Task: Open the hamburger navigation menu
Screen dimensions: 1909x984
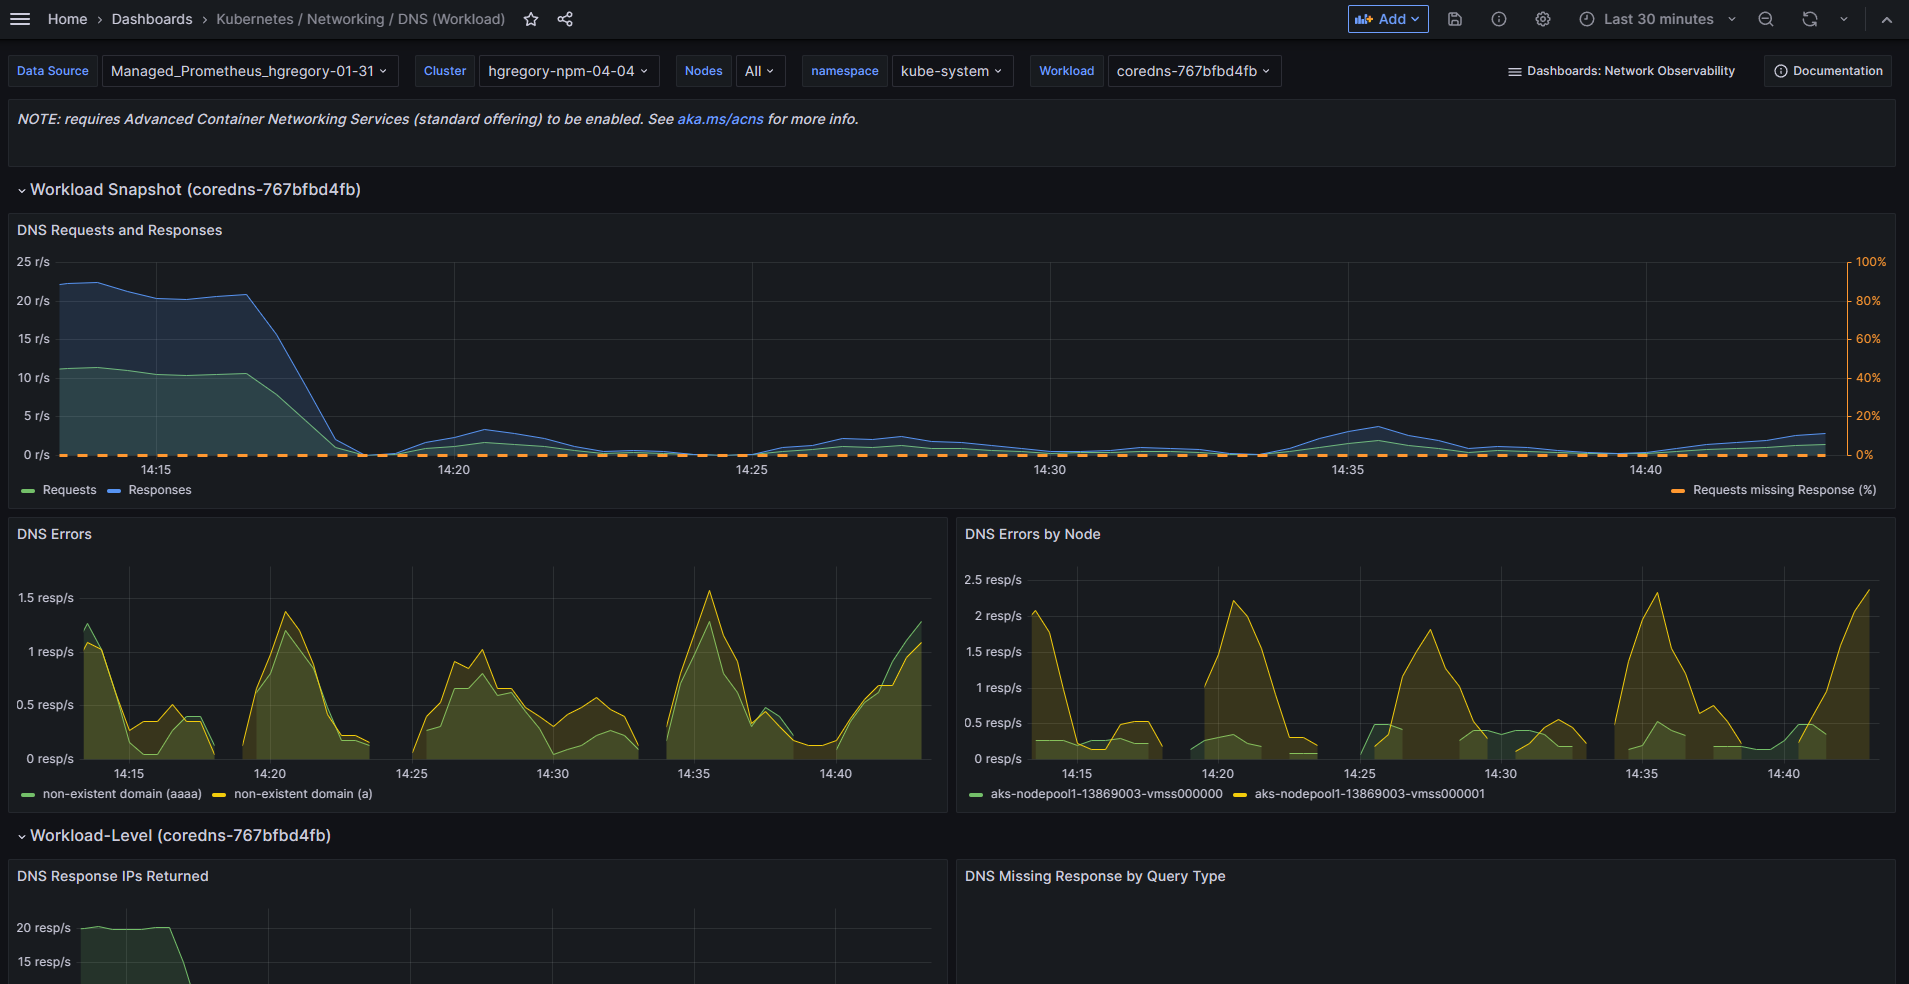Action: coord(20,19)
